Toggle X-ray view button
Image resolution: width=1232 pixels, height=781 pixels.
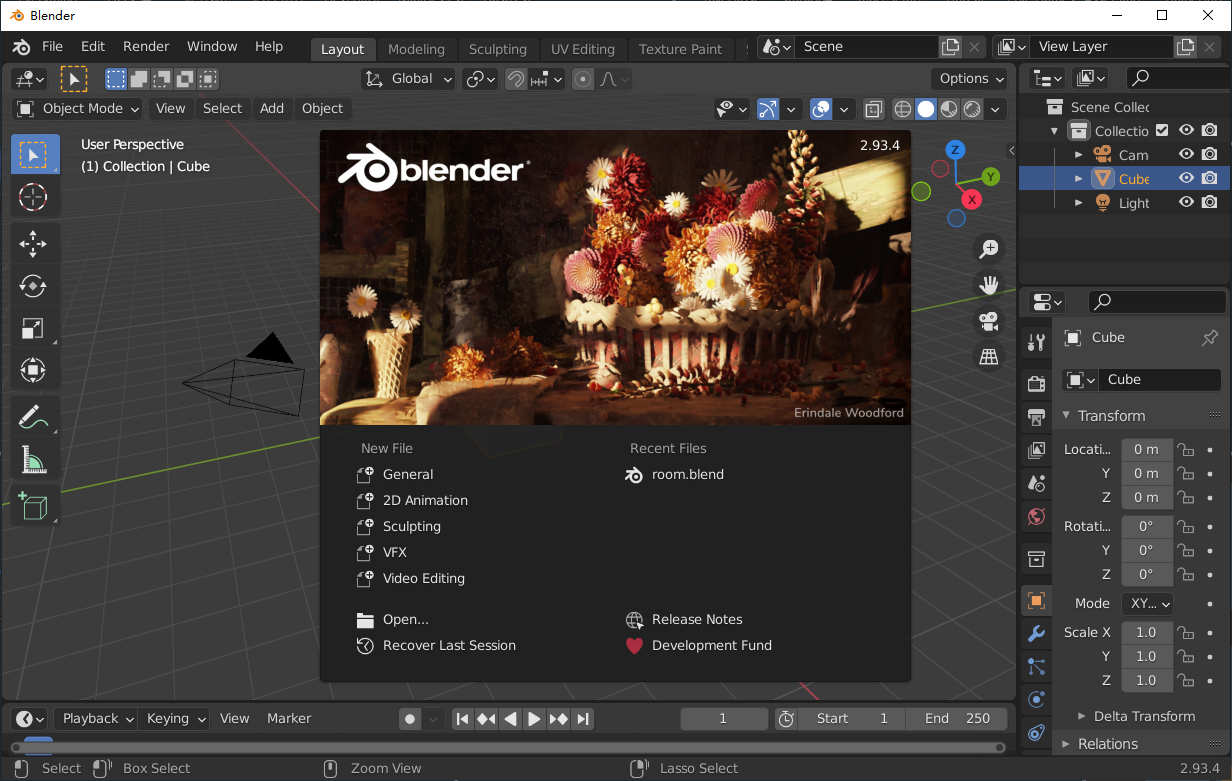(873, 109)
